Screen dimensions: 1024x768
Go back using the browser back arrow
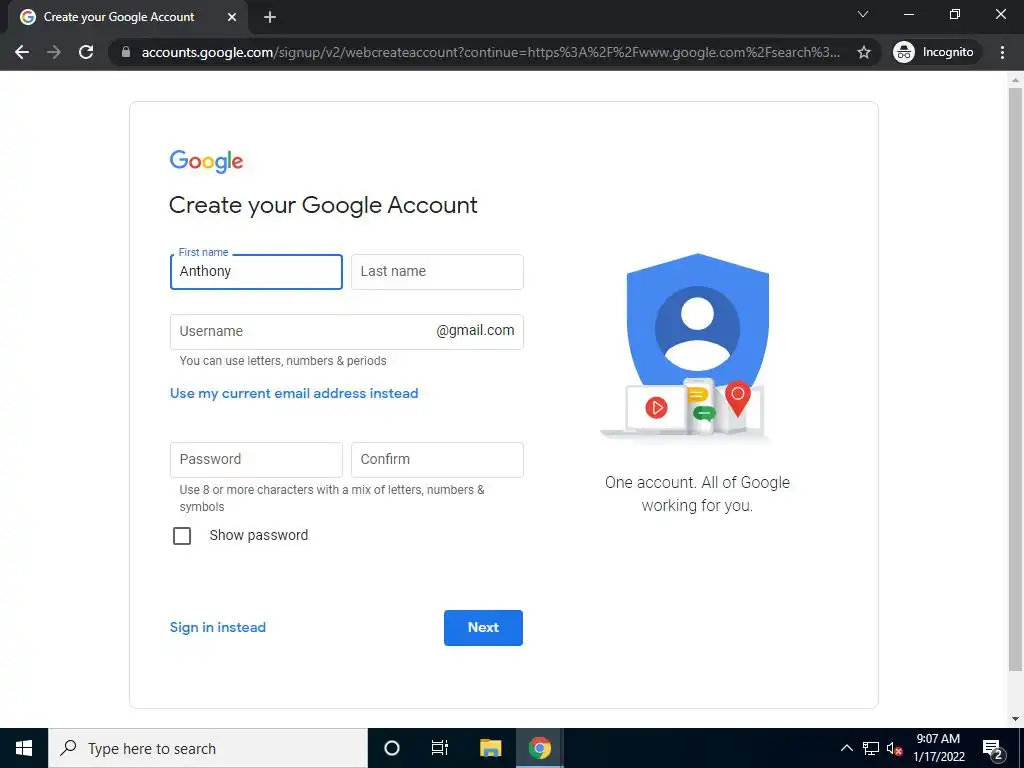tap(22, 52)
